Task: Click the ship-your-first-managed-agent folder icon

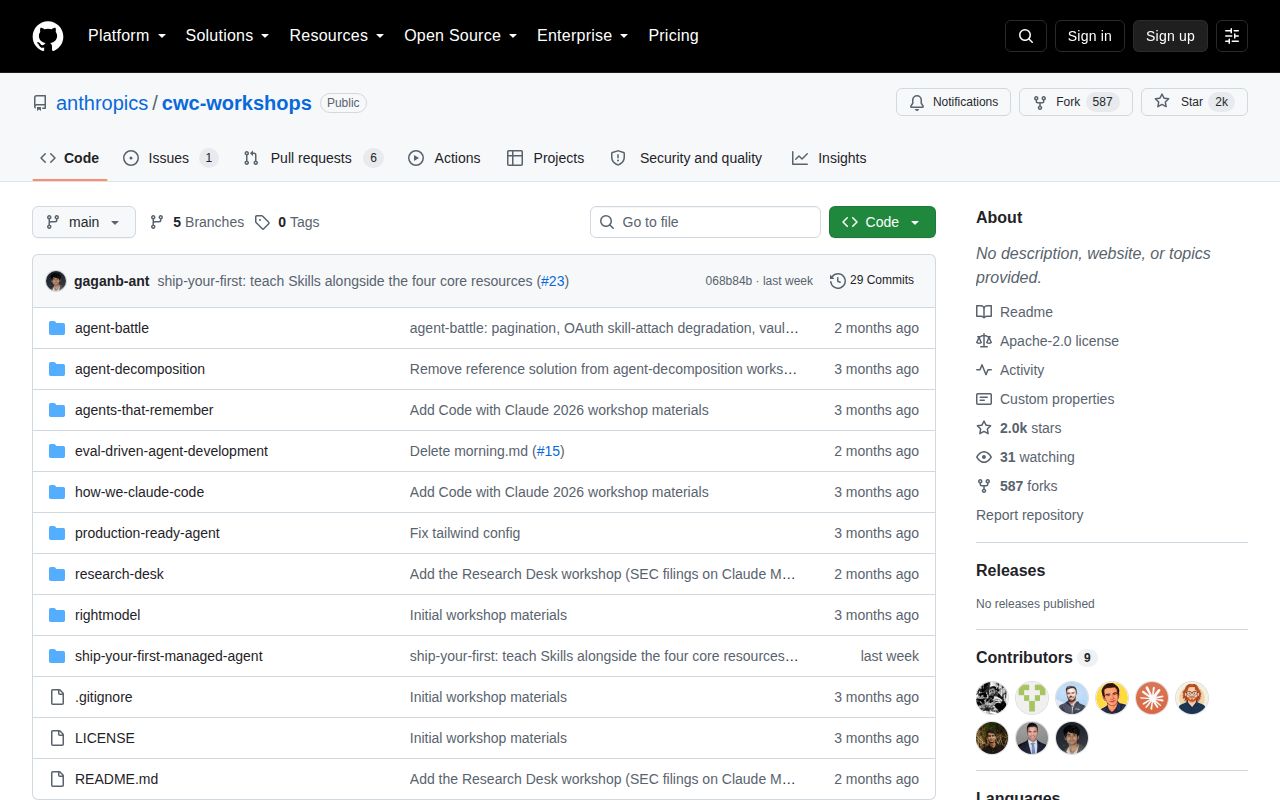Action: click(x=57, y=656)
